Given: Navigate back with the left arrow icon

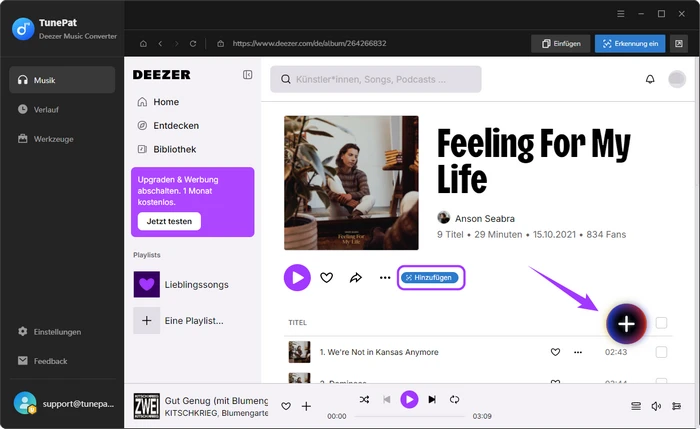Looking at the screenshot, I should click(x=160, y=44).
